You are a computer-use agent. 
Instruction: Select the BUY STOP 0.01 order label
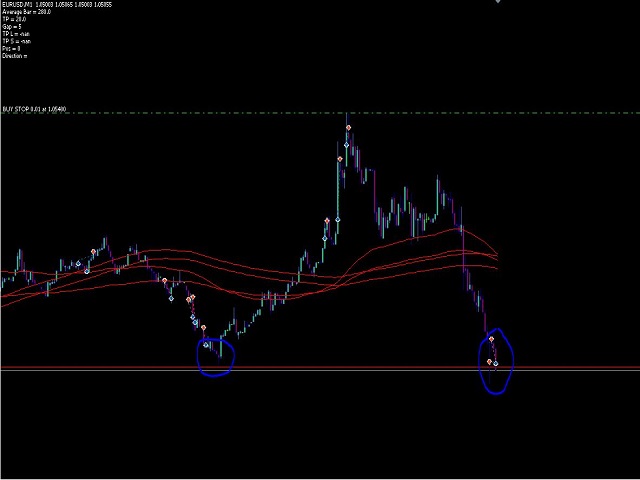pyautogui.click(x=34, y=109)
